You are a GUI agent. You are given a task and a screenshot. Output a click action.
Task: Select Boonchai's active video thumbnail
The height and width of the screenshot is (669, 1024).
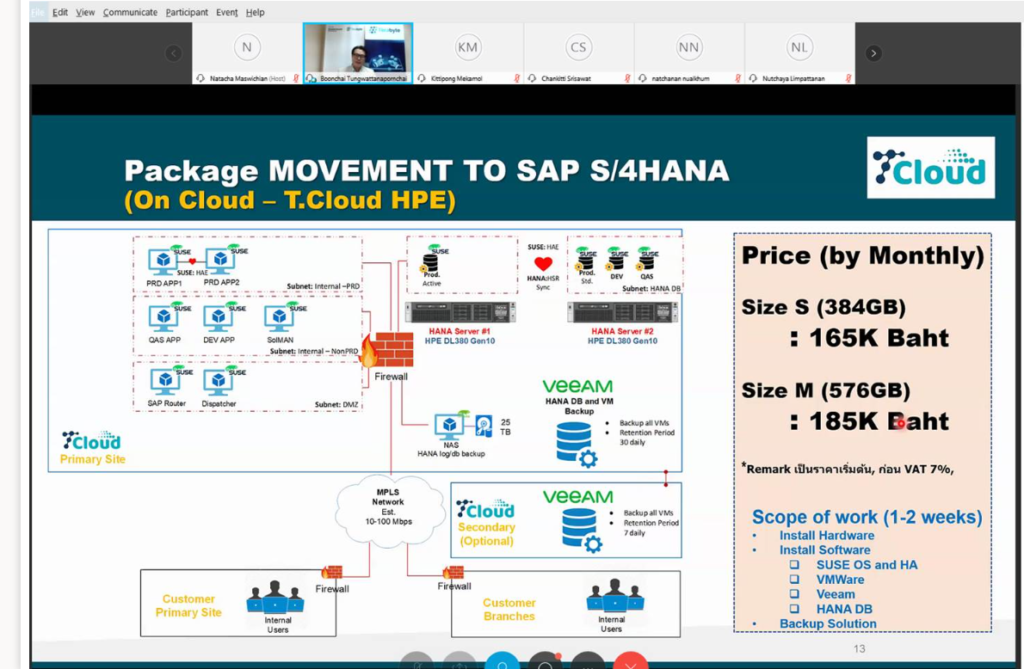pos(358,53)
